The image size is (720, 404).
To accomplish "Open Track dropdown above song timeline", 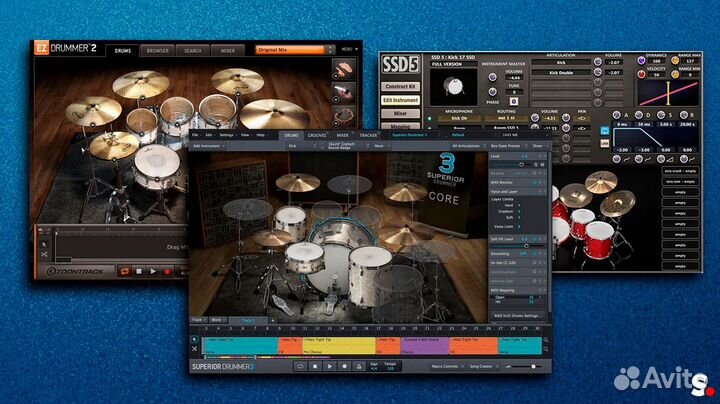I will click(x=199, y=320).
